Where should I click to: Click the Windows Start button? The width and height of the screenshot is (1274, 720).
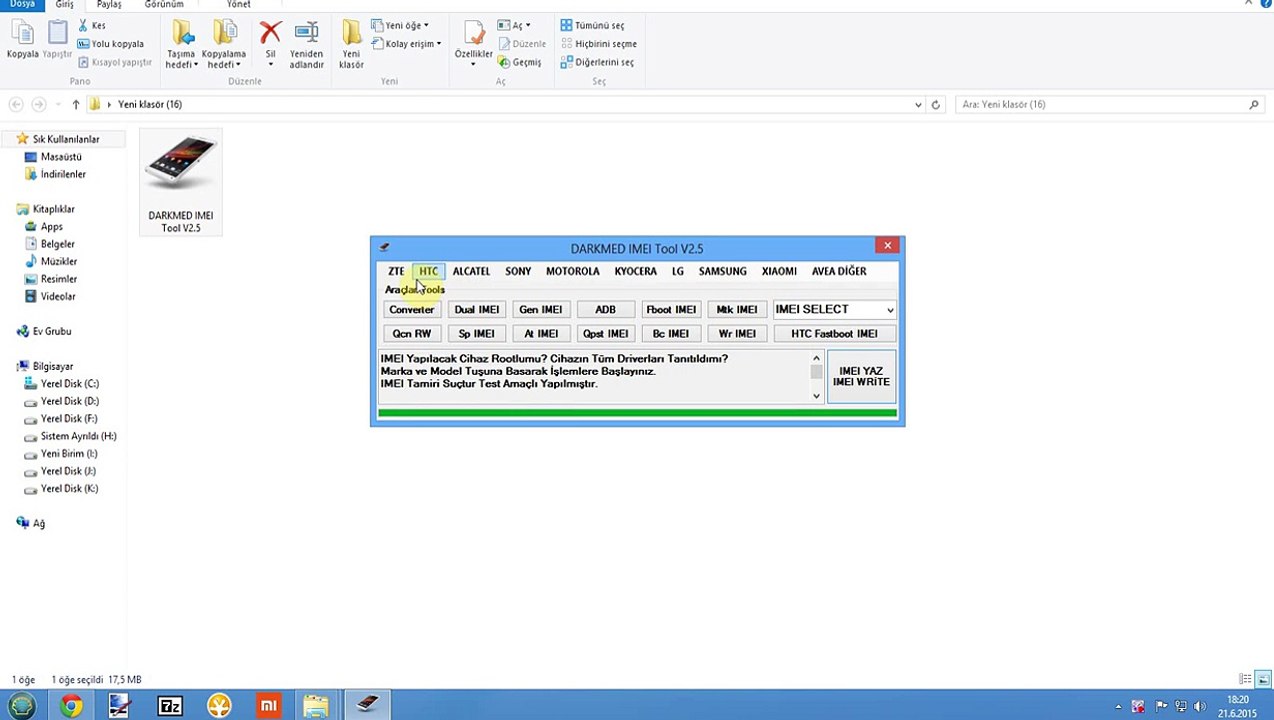21,706
